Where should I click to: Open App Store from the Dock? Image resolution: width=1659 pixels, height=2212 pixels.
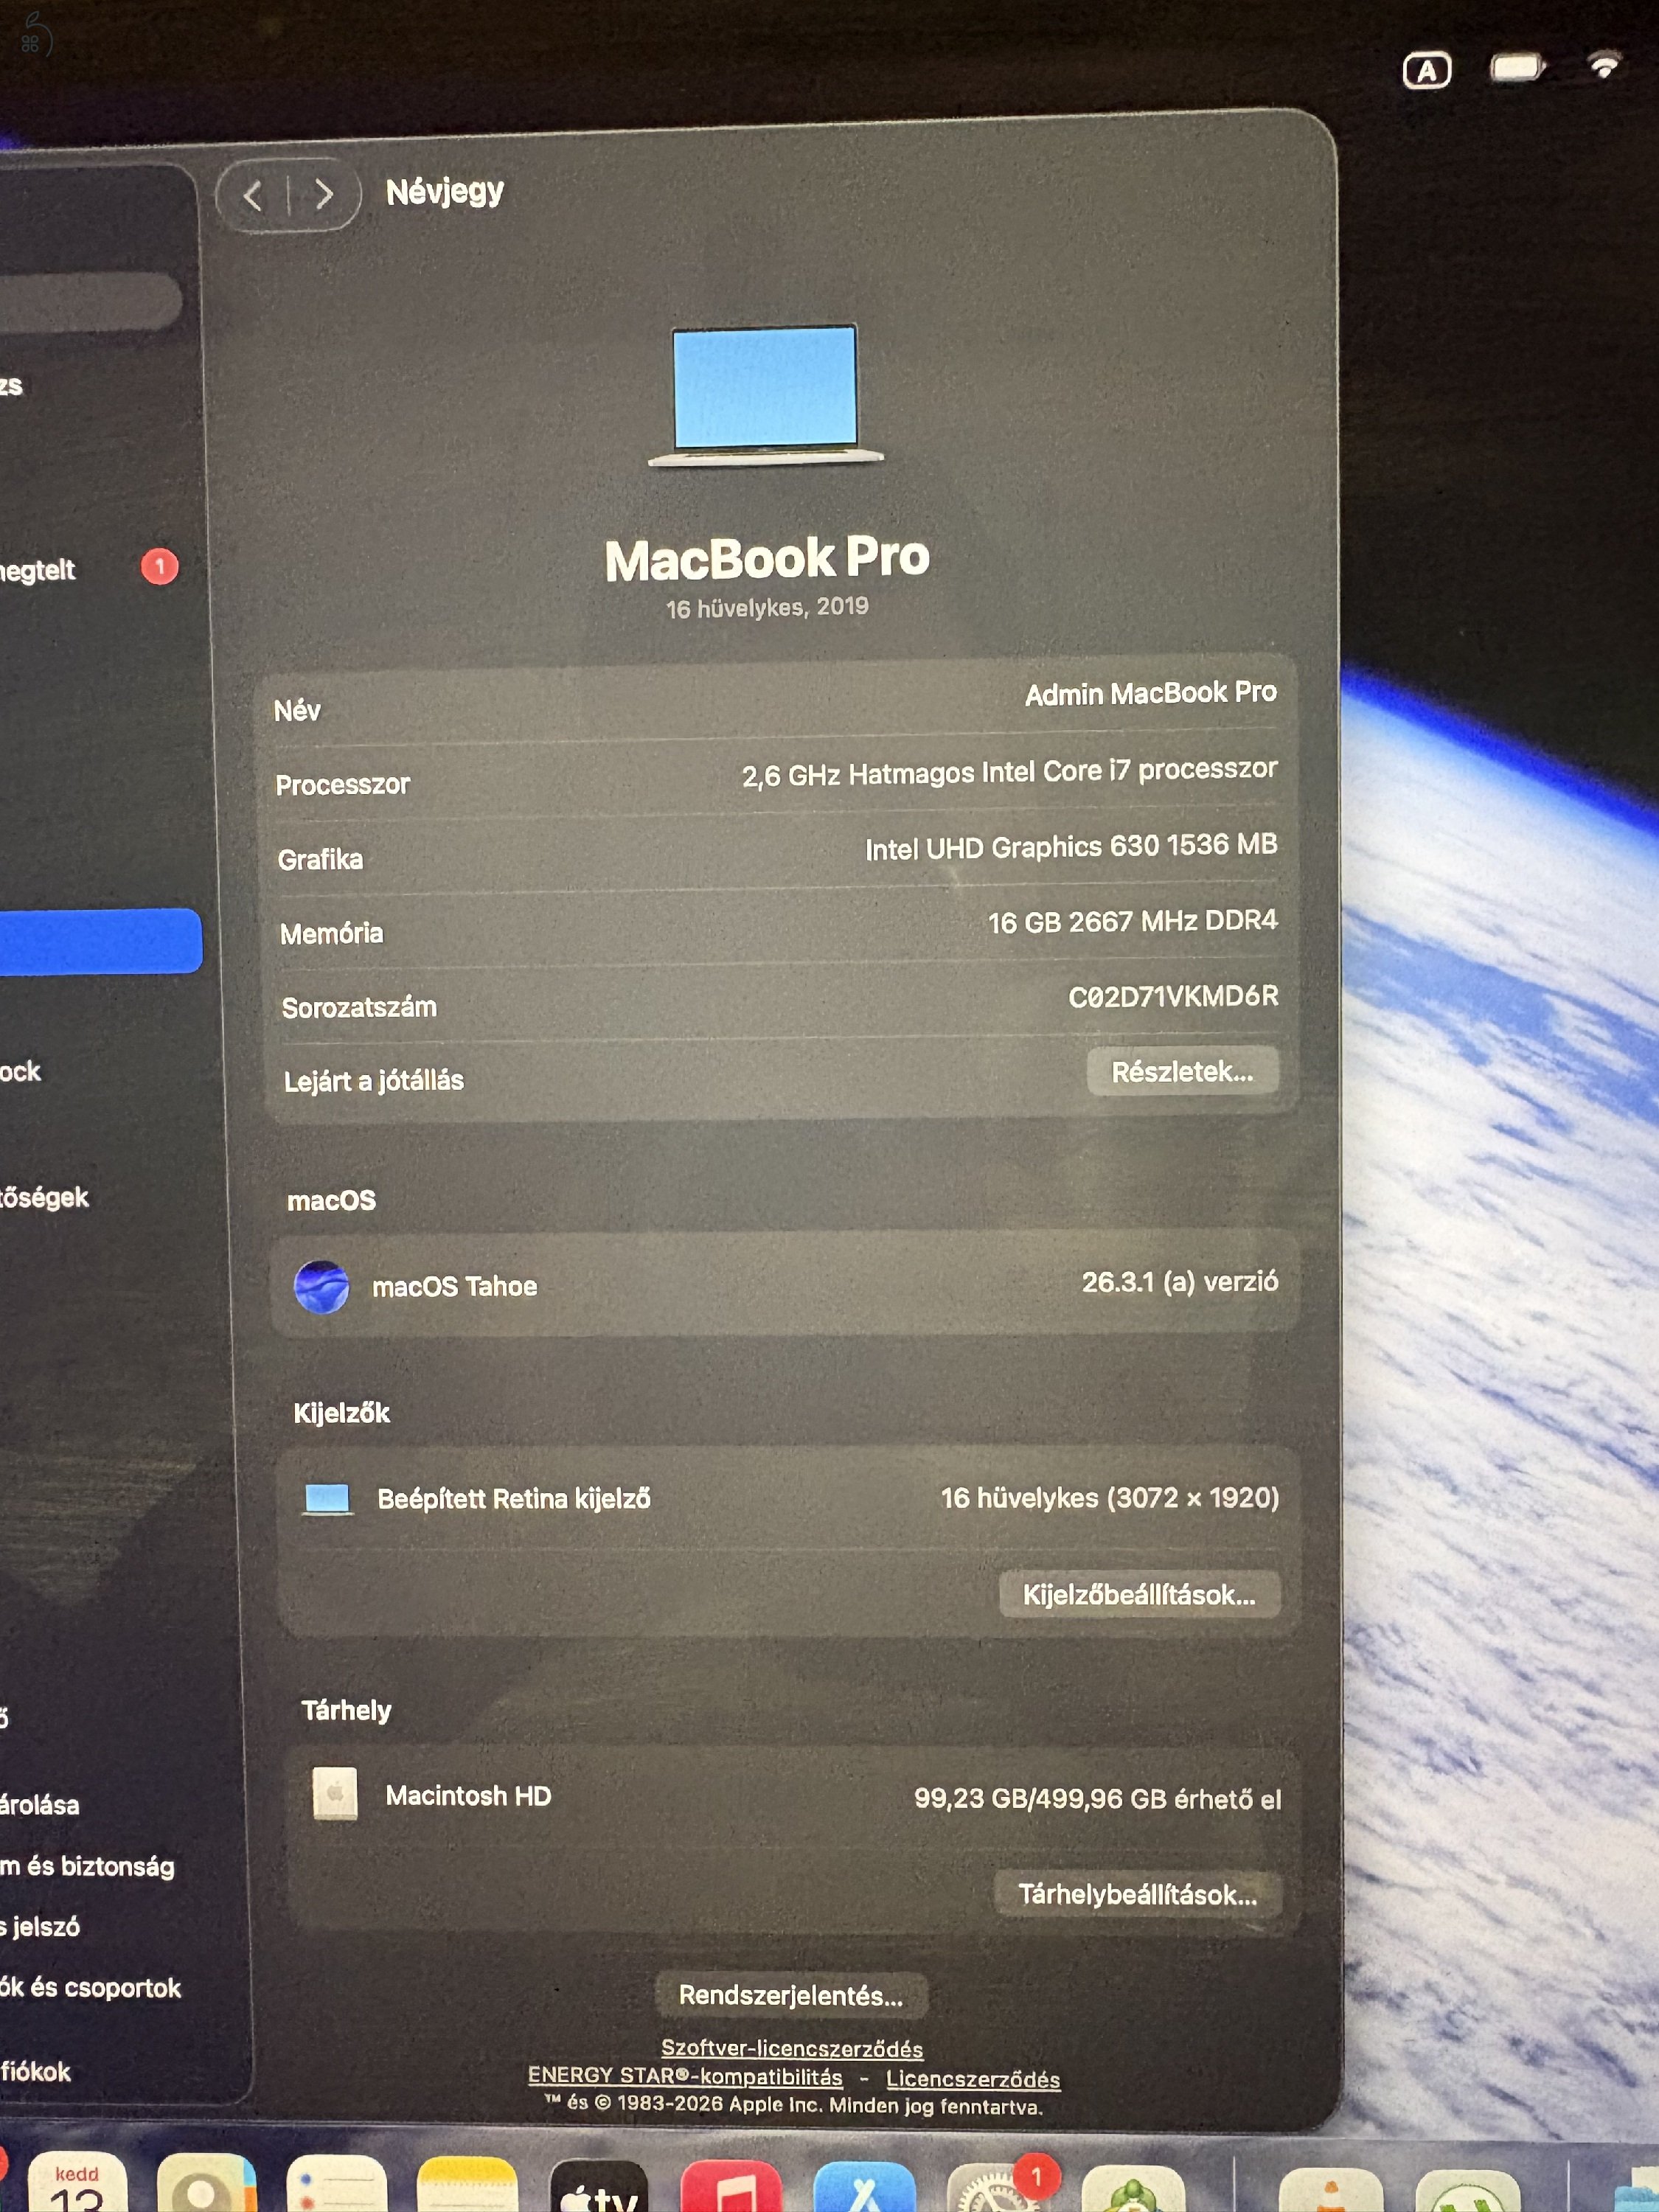pos(865,2187)
